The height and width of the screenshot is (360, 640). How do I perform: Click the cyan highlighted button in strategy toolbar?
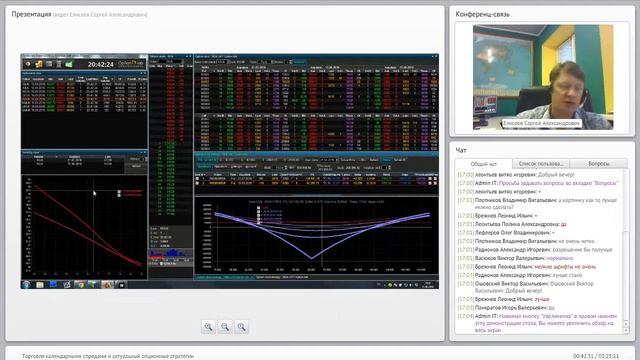pos(386,160)
